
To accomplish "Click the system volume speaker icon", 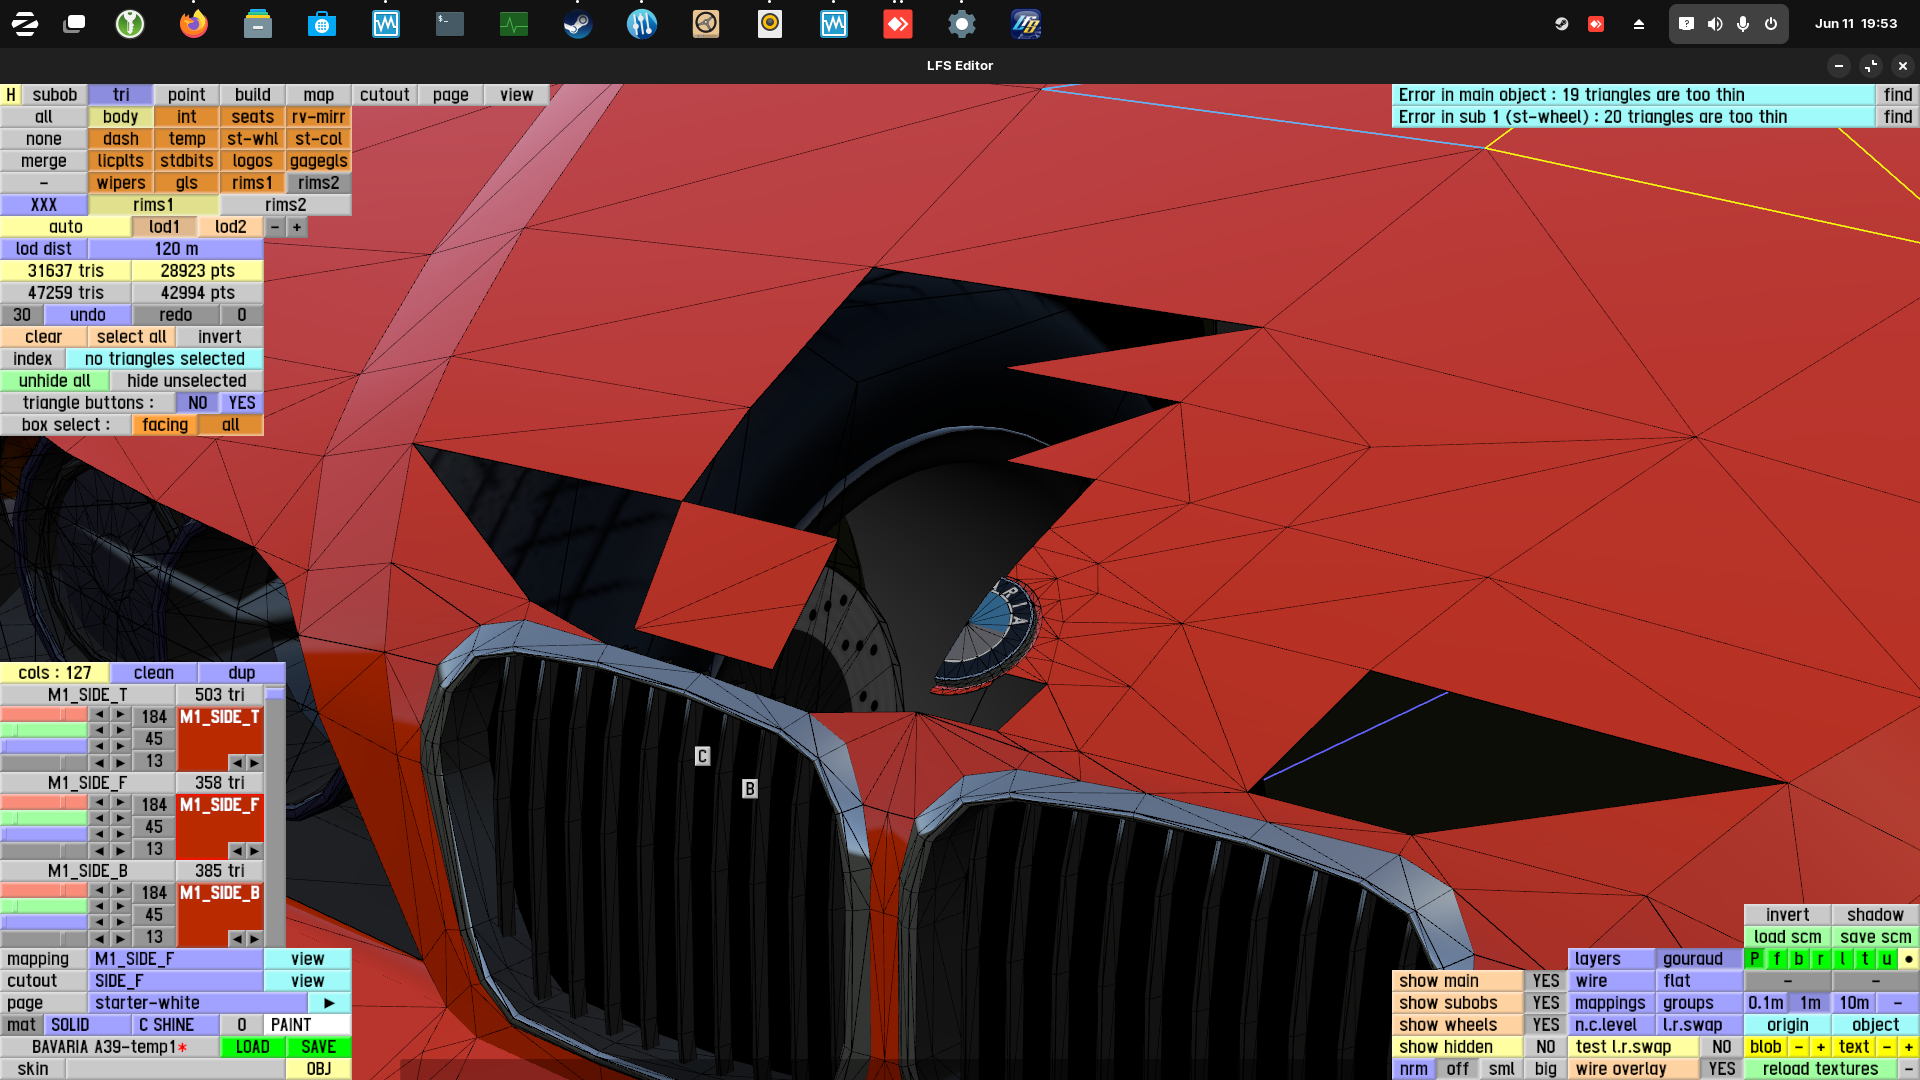I will [1714, 24].
